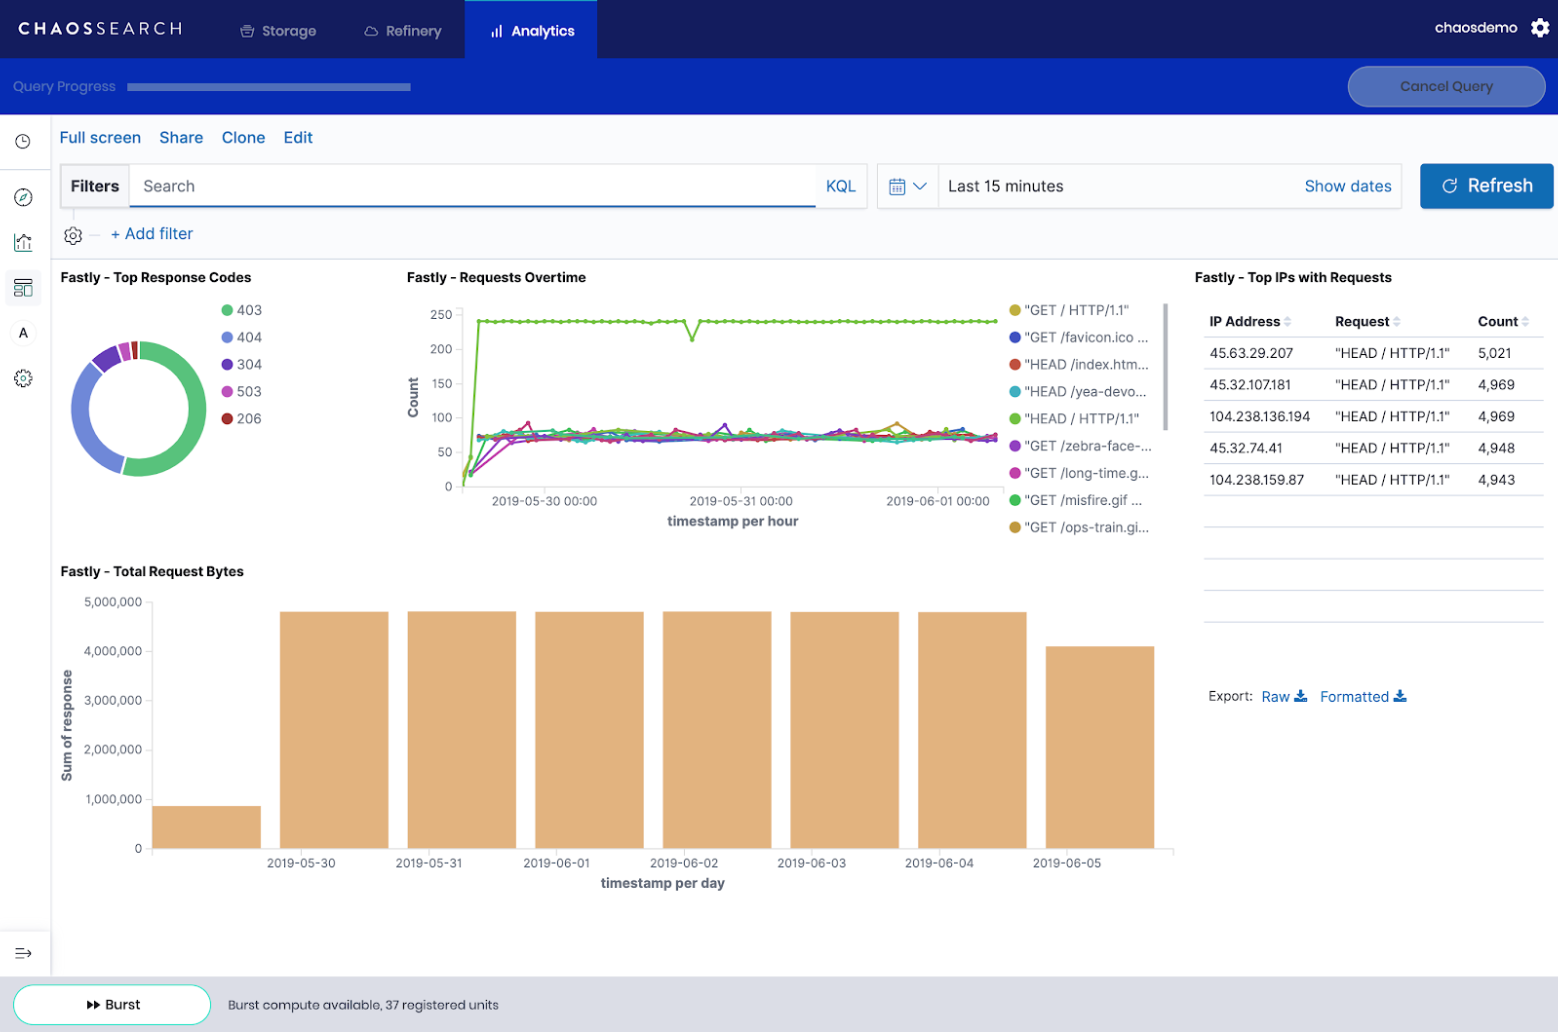Open the Discover compass icon
The width and height of the screenshot is (1558, 1032).
click(x=23, y=197)
